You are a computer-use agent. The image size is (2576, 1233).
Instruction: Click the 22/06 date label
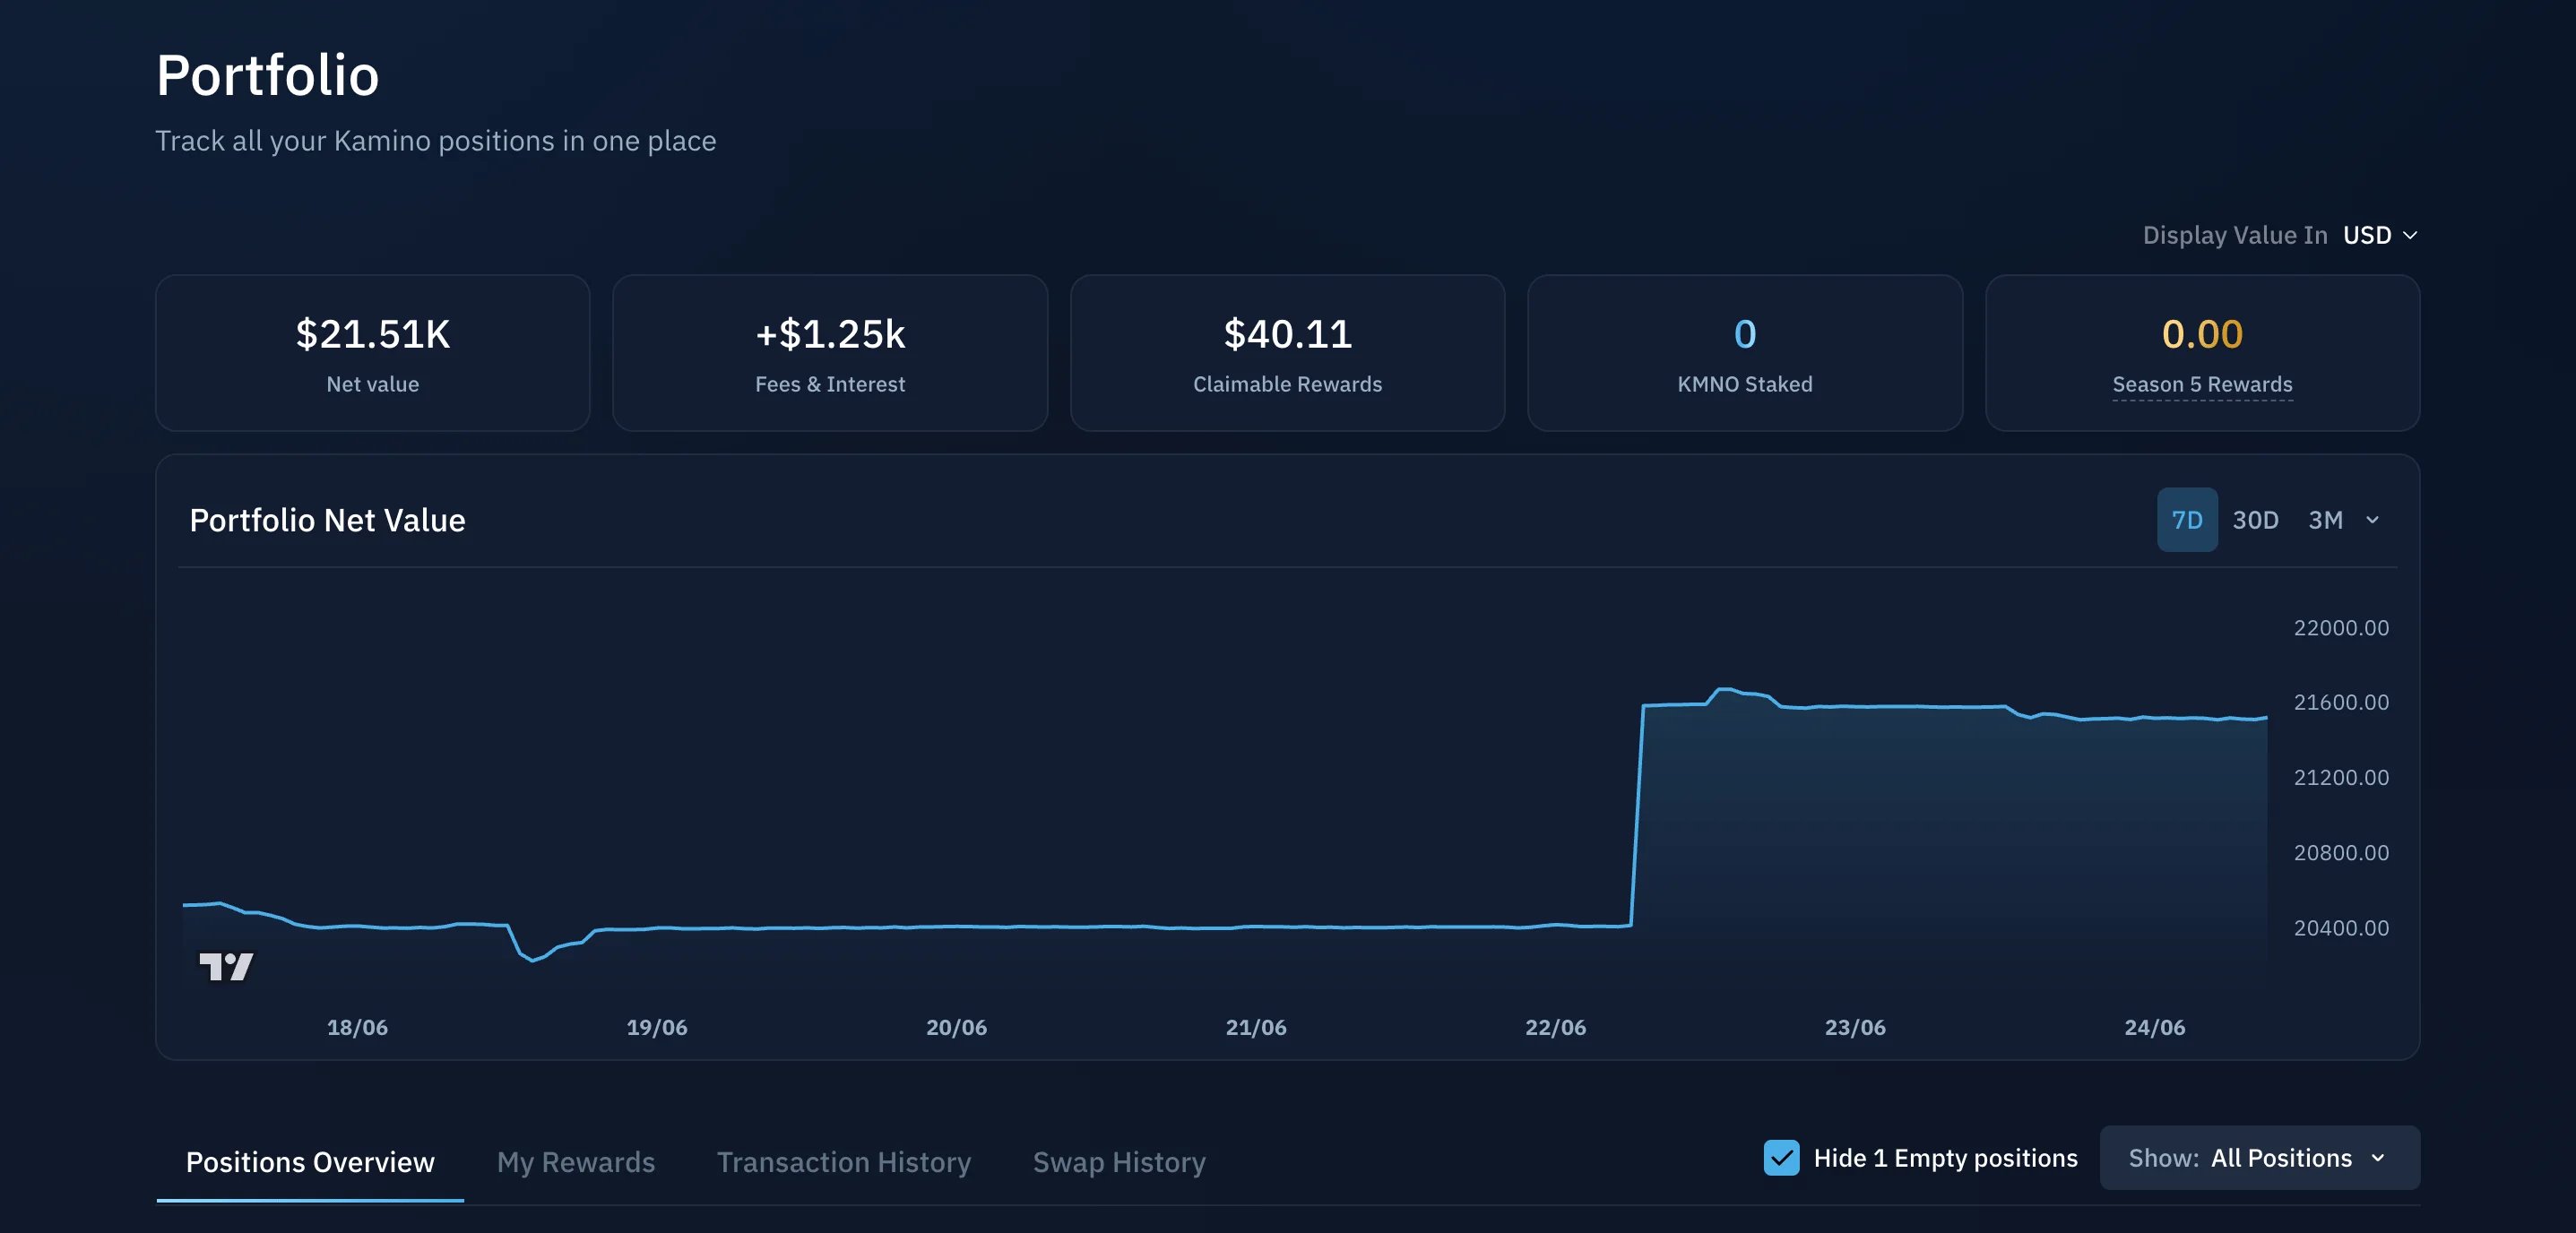coord(1555,1027)
